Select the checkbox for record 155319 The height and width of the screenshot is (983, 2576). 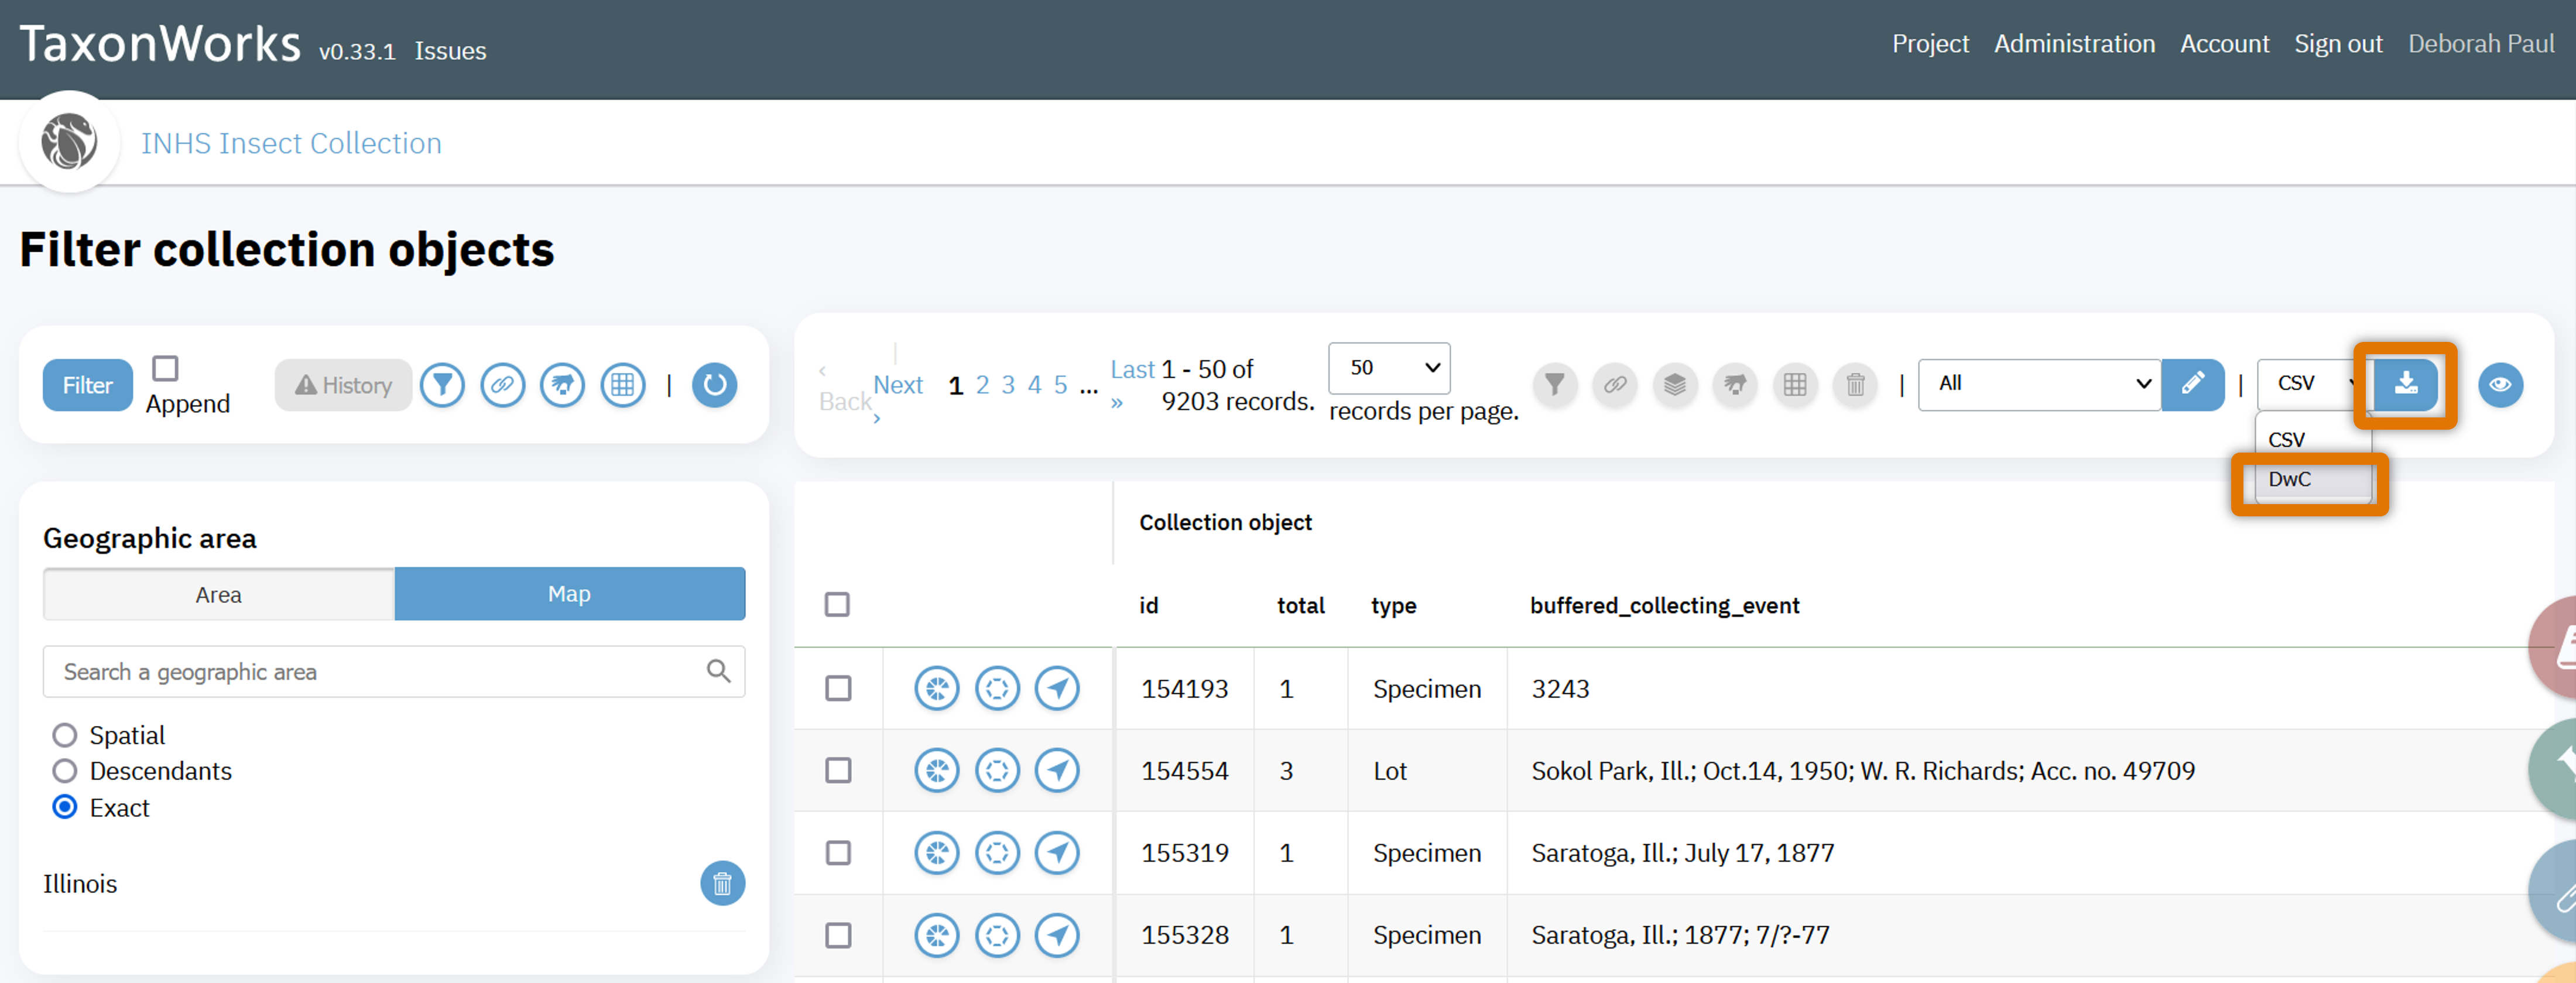[x=838, y=853]
